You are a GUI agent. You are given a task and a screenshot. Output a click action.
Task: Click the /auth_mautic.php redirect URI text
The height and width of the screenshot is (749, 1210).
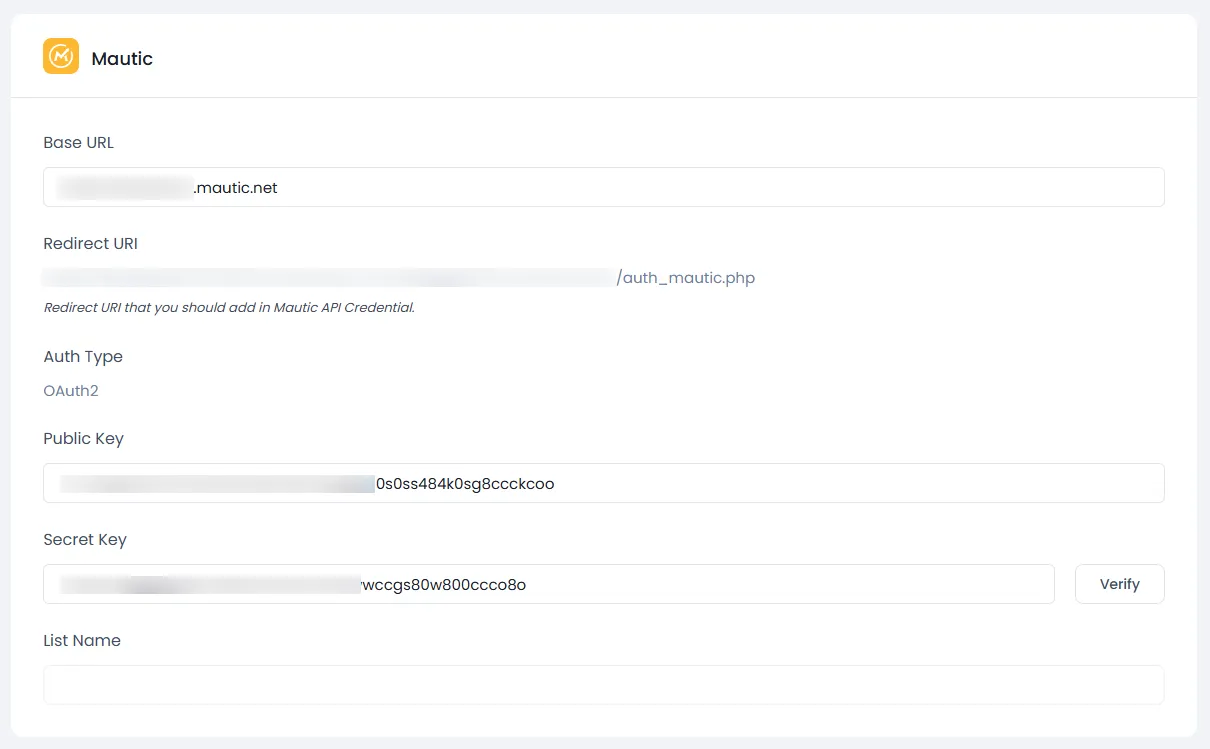pyautogui.click(x=686, y=278)
